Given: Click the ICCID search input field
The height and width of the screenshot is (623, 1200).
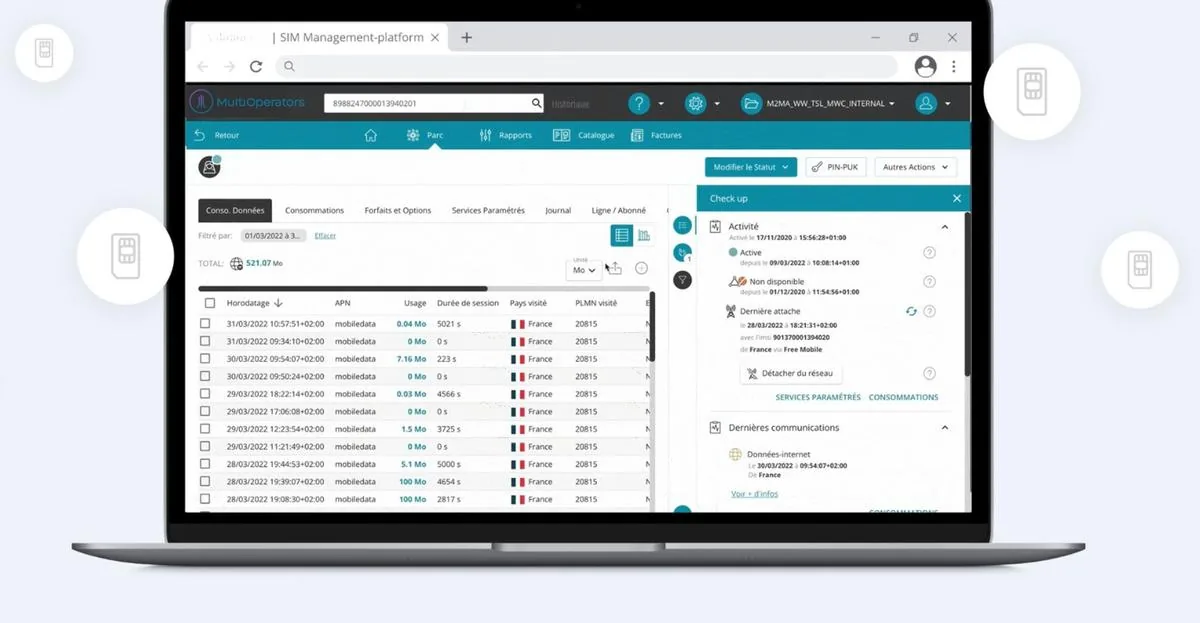Looking at the screenshot, I should click(427, 103).
